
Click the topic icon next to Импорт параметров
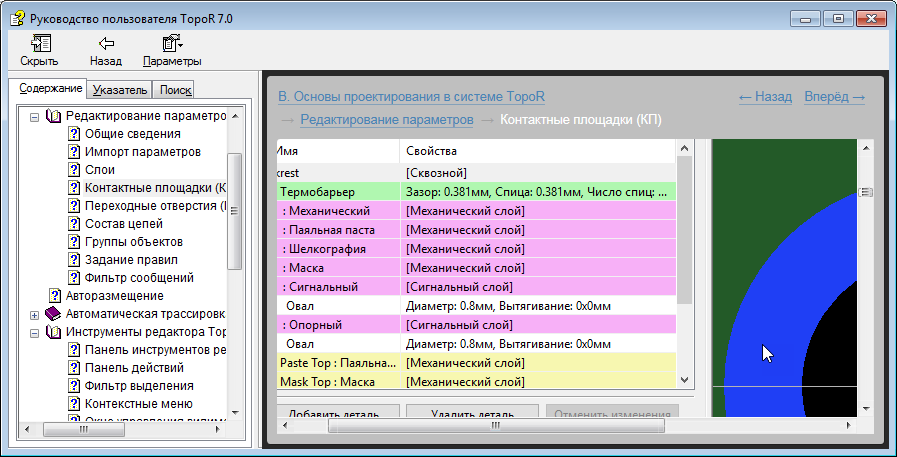pyautogui.click(x=74, y=152)
